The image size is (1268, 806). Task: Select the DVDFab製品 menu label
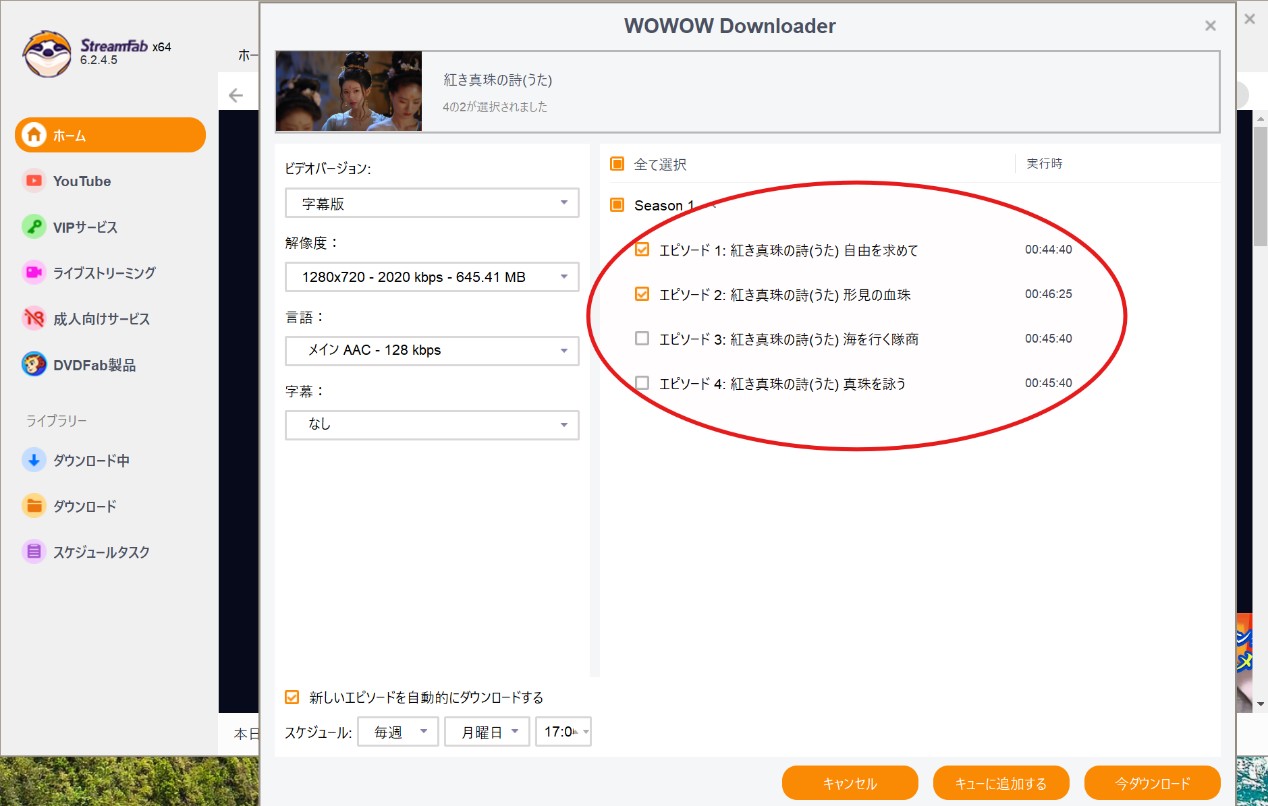[x=94, y=365]
